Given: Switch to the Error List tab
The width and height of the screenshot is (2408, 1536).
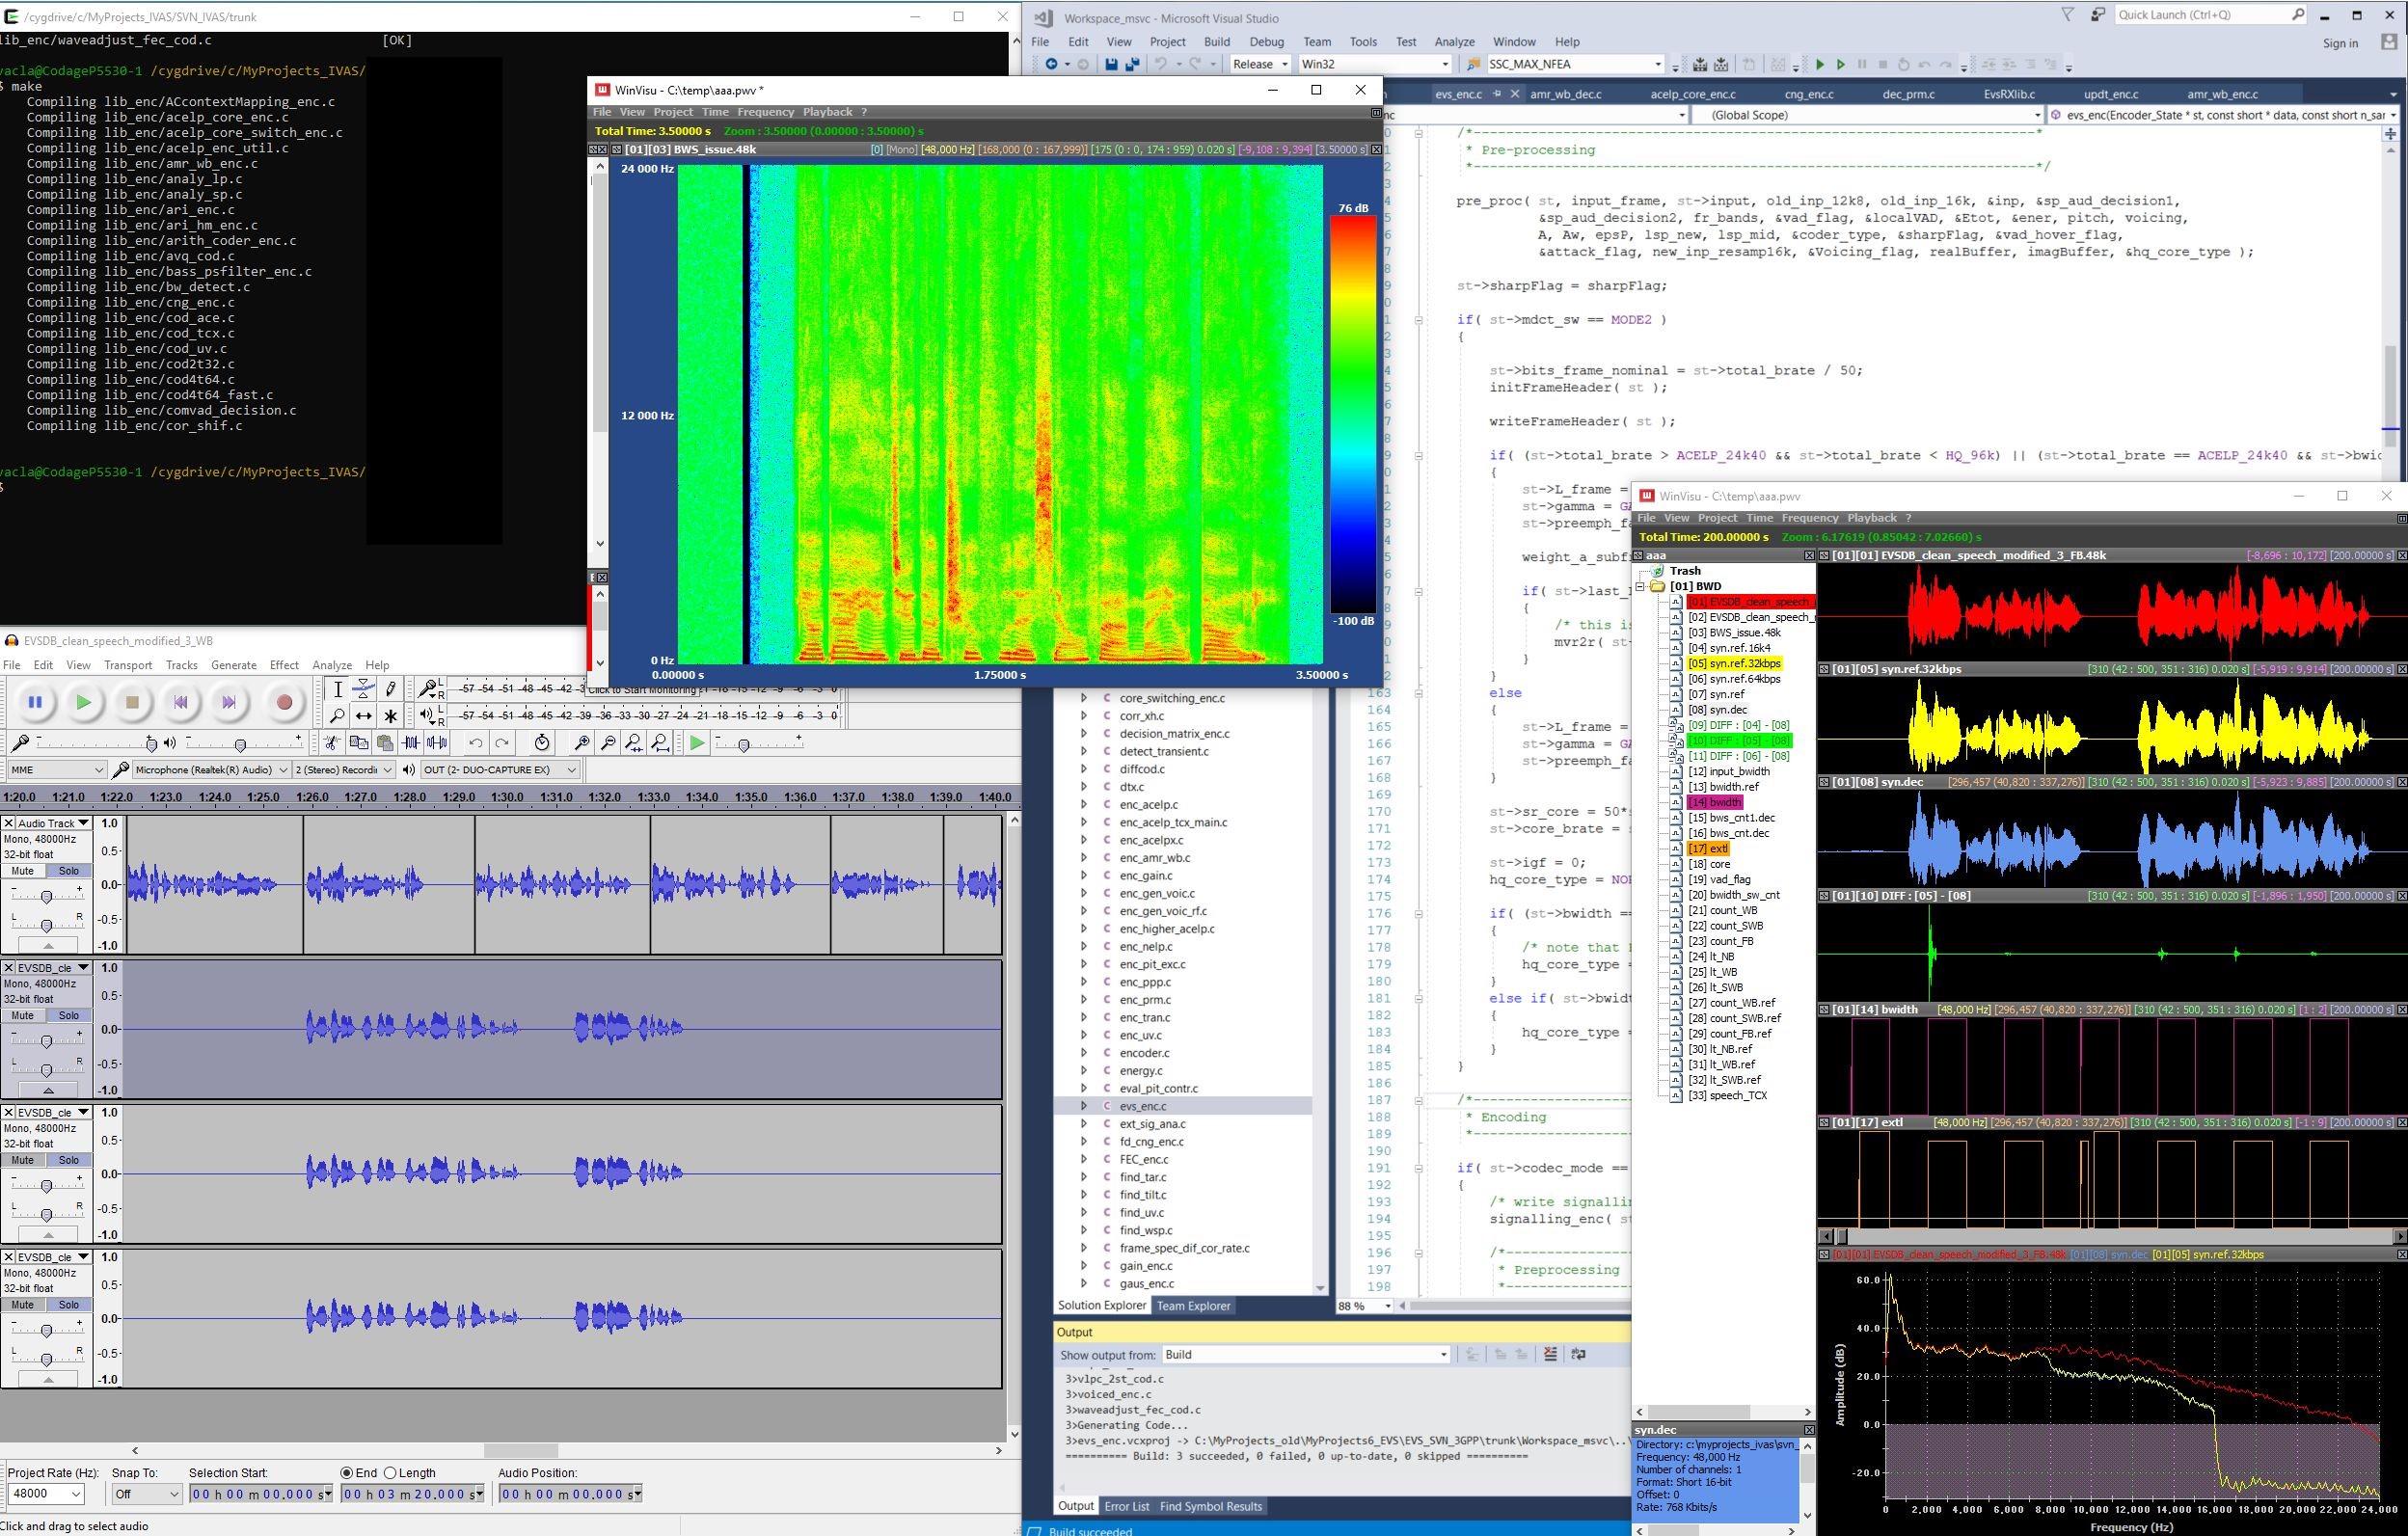Looking at the screenshot, I should (x=1126, y=1506).
